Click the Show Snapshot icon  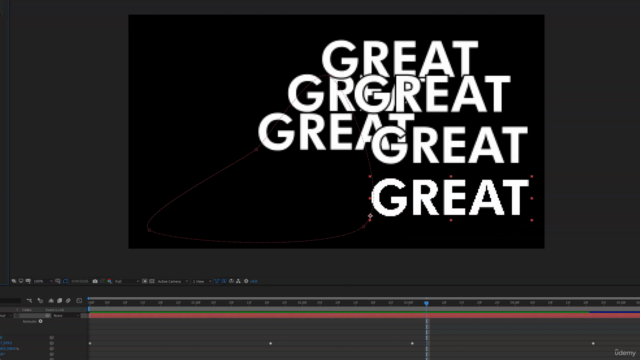coord(102,281)
